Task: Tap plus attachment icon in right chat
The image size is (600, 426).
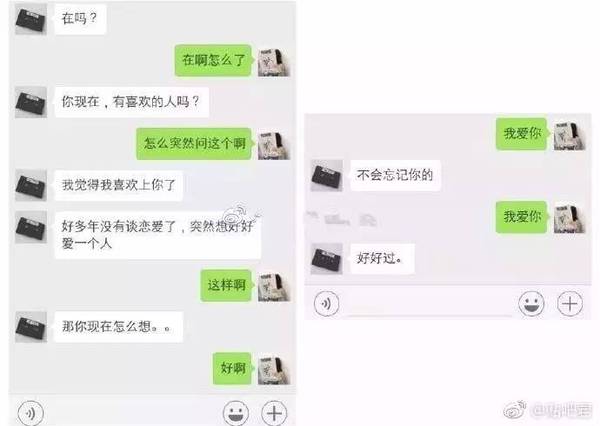Action: coord(570,304)
